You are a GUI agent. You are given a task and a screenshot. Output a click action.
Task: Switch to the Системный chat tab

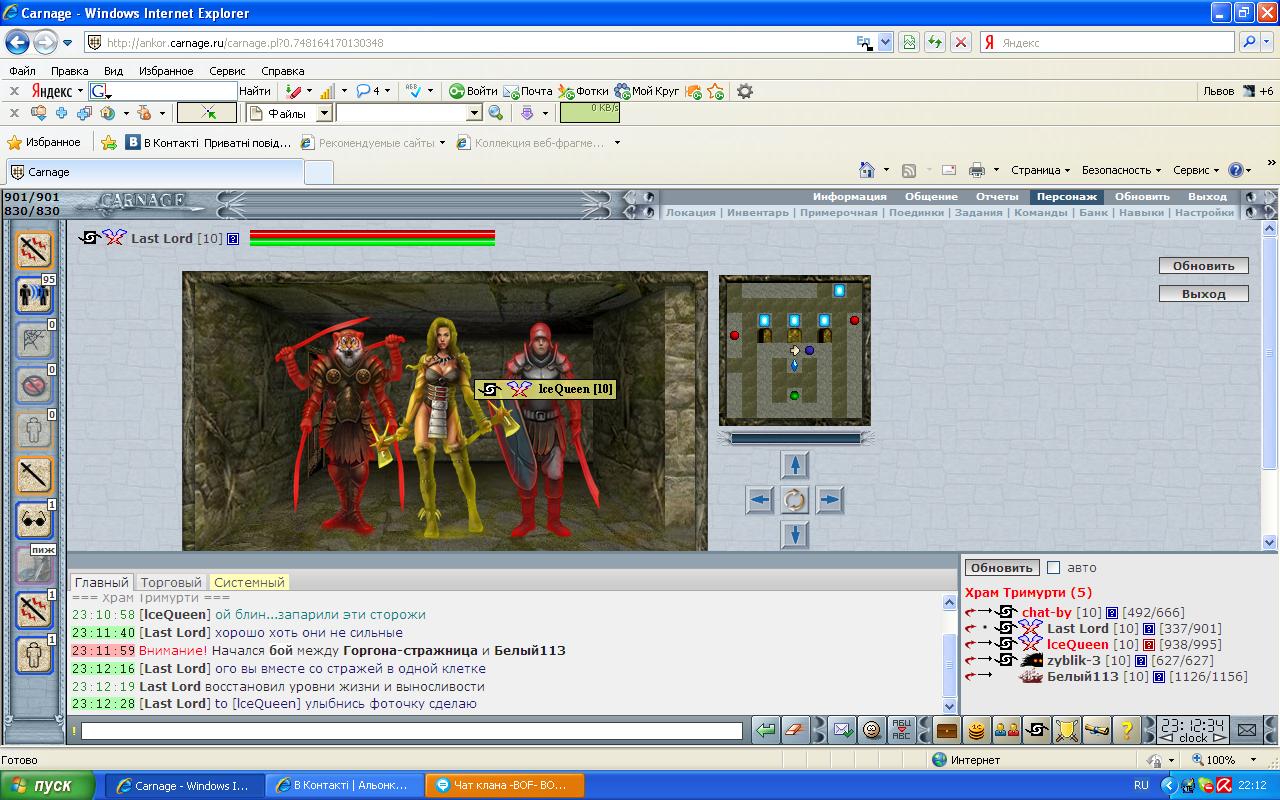pyautogui.click(x=249, y=582)
